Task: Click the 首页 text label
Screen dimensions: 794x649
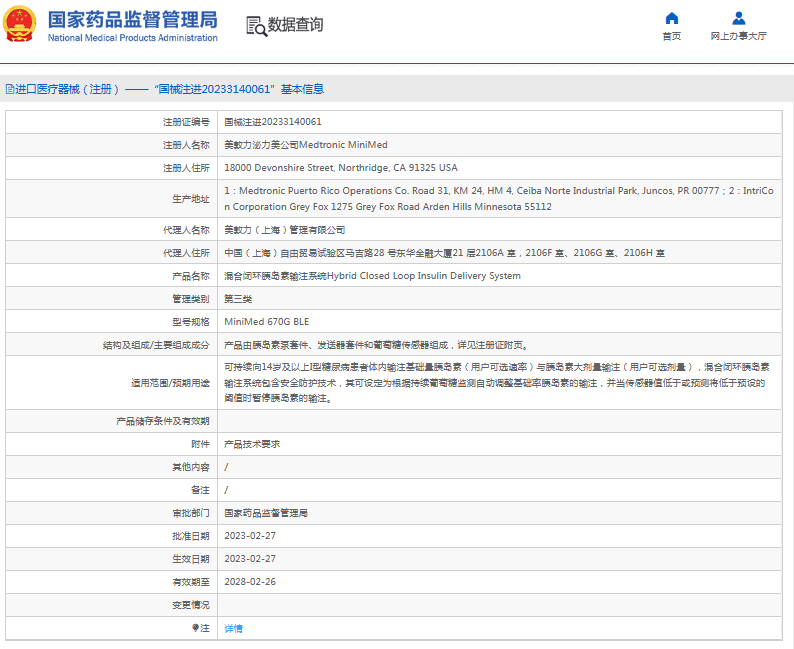Action: tap(671, 36)
